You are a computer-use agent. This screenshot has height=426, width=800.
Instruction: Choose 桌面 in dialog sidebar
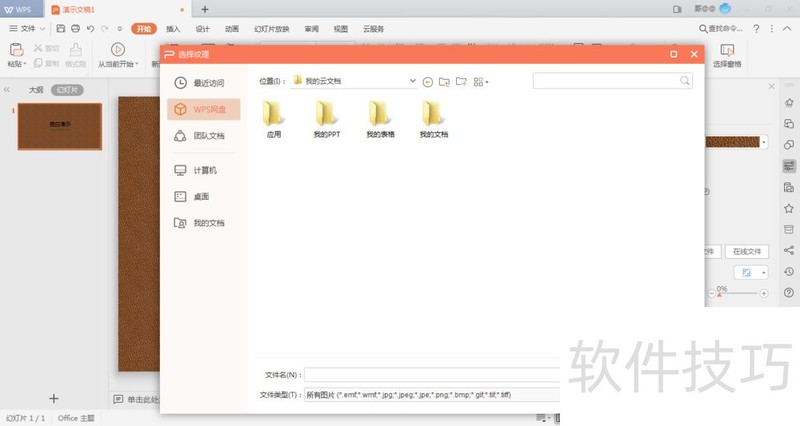click(204, 196)
